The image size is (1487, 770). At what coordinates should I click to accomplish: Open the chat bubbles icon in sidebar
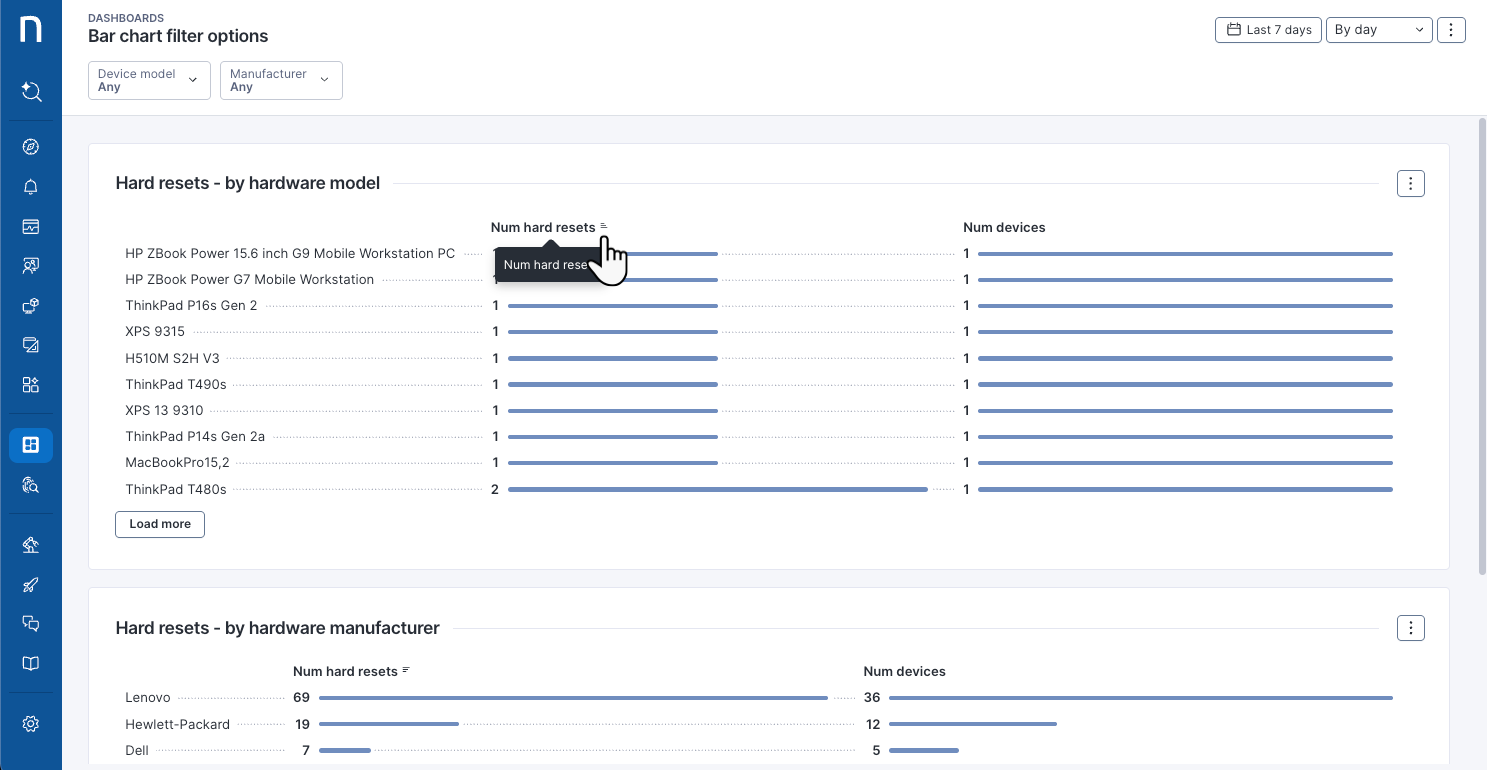pyautogui.click(x=30, y=623)
